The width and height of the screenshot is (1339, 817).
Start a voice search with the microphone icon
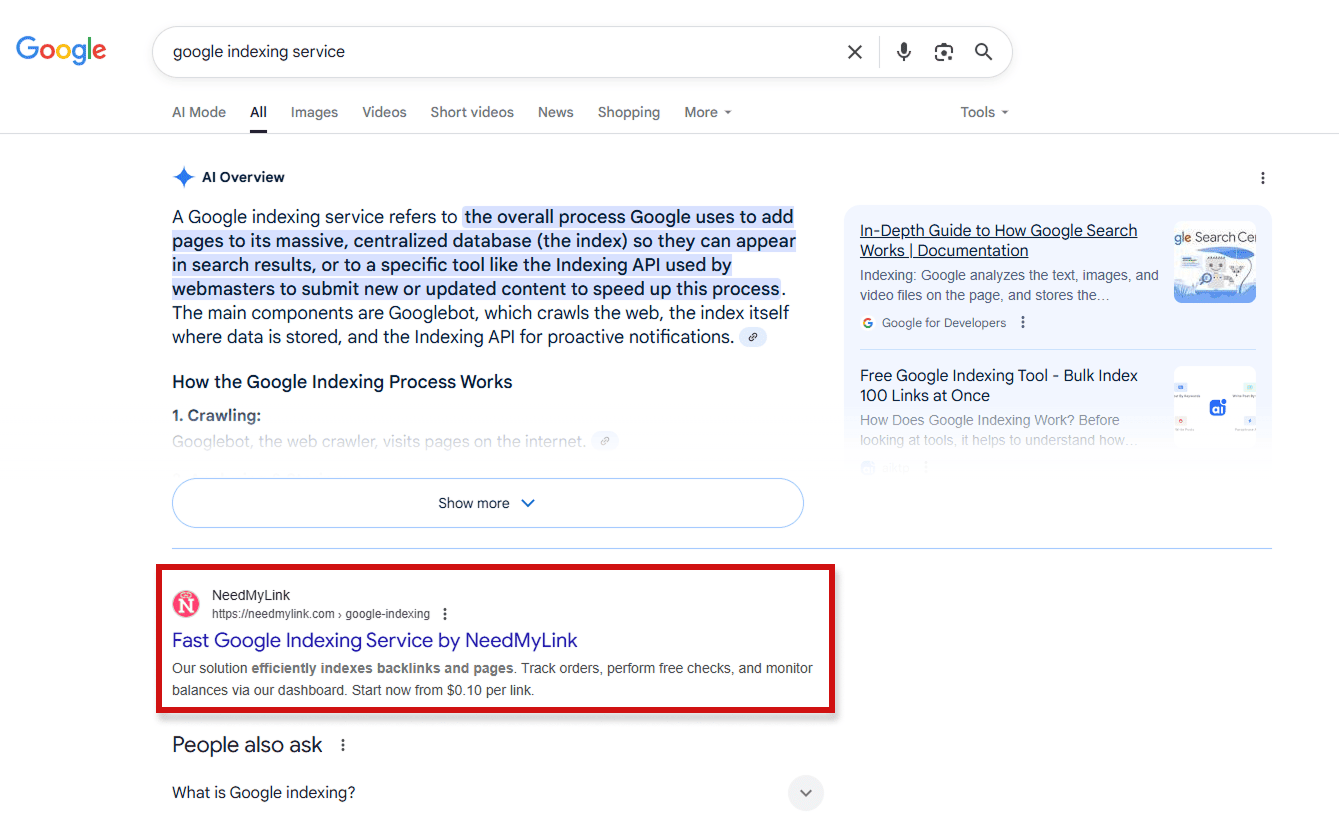coord(903,51)
